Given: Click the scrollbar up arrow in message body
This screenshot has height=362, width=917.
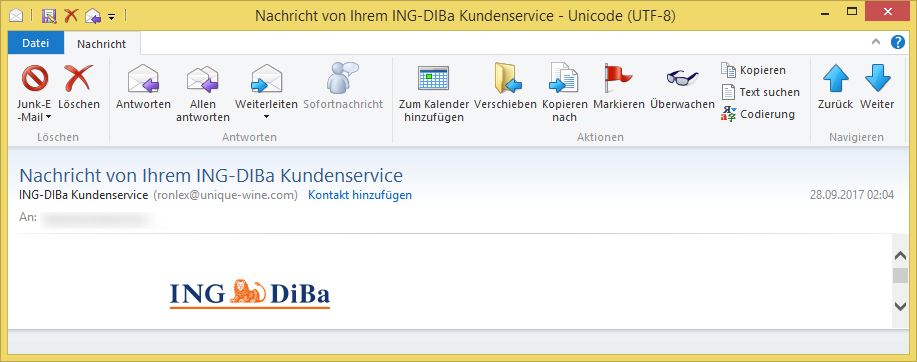Looking at the screenshot, I should [901, 256].
